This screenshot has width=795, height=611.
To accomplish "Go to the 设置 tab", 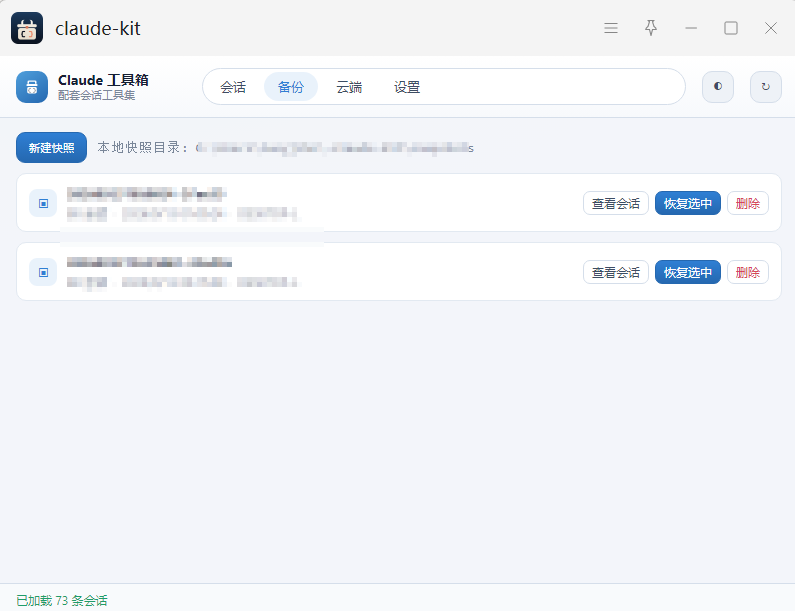I will (x=407, y=87).
